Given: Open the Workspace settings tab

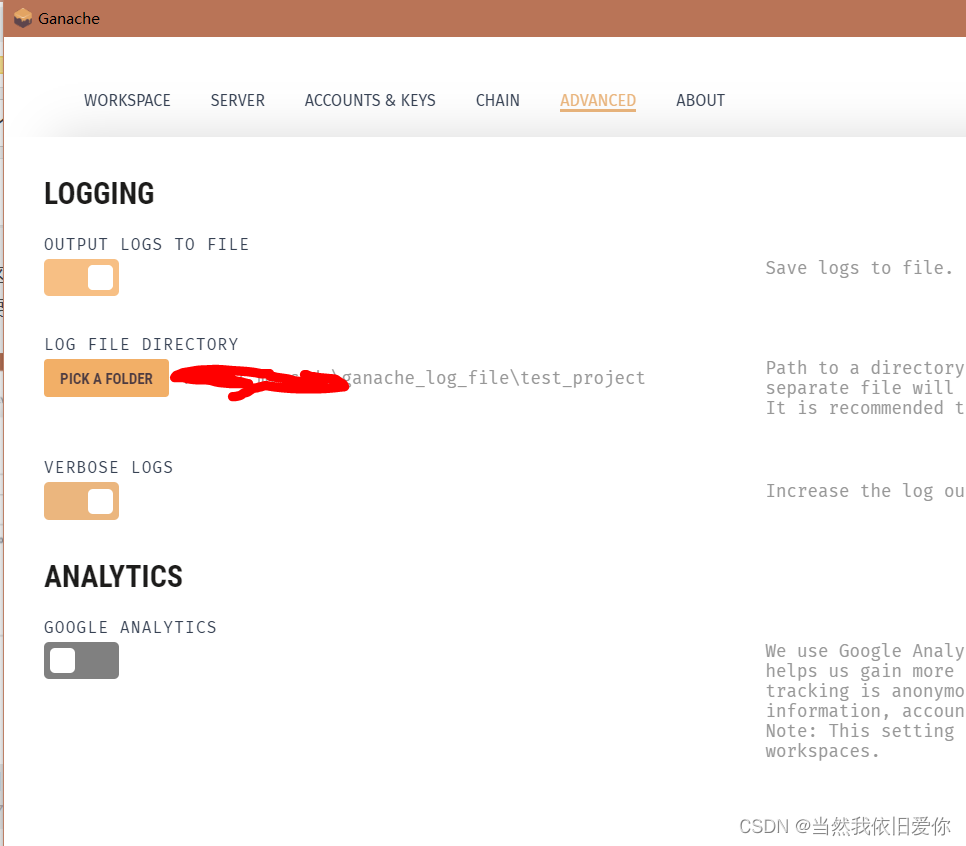Looking at the screenshot, I should click(x=127, y=100).
